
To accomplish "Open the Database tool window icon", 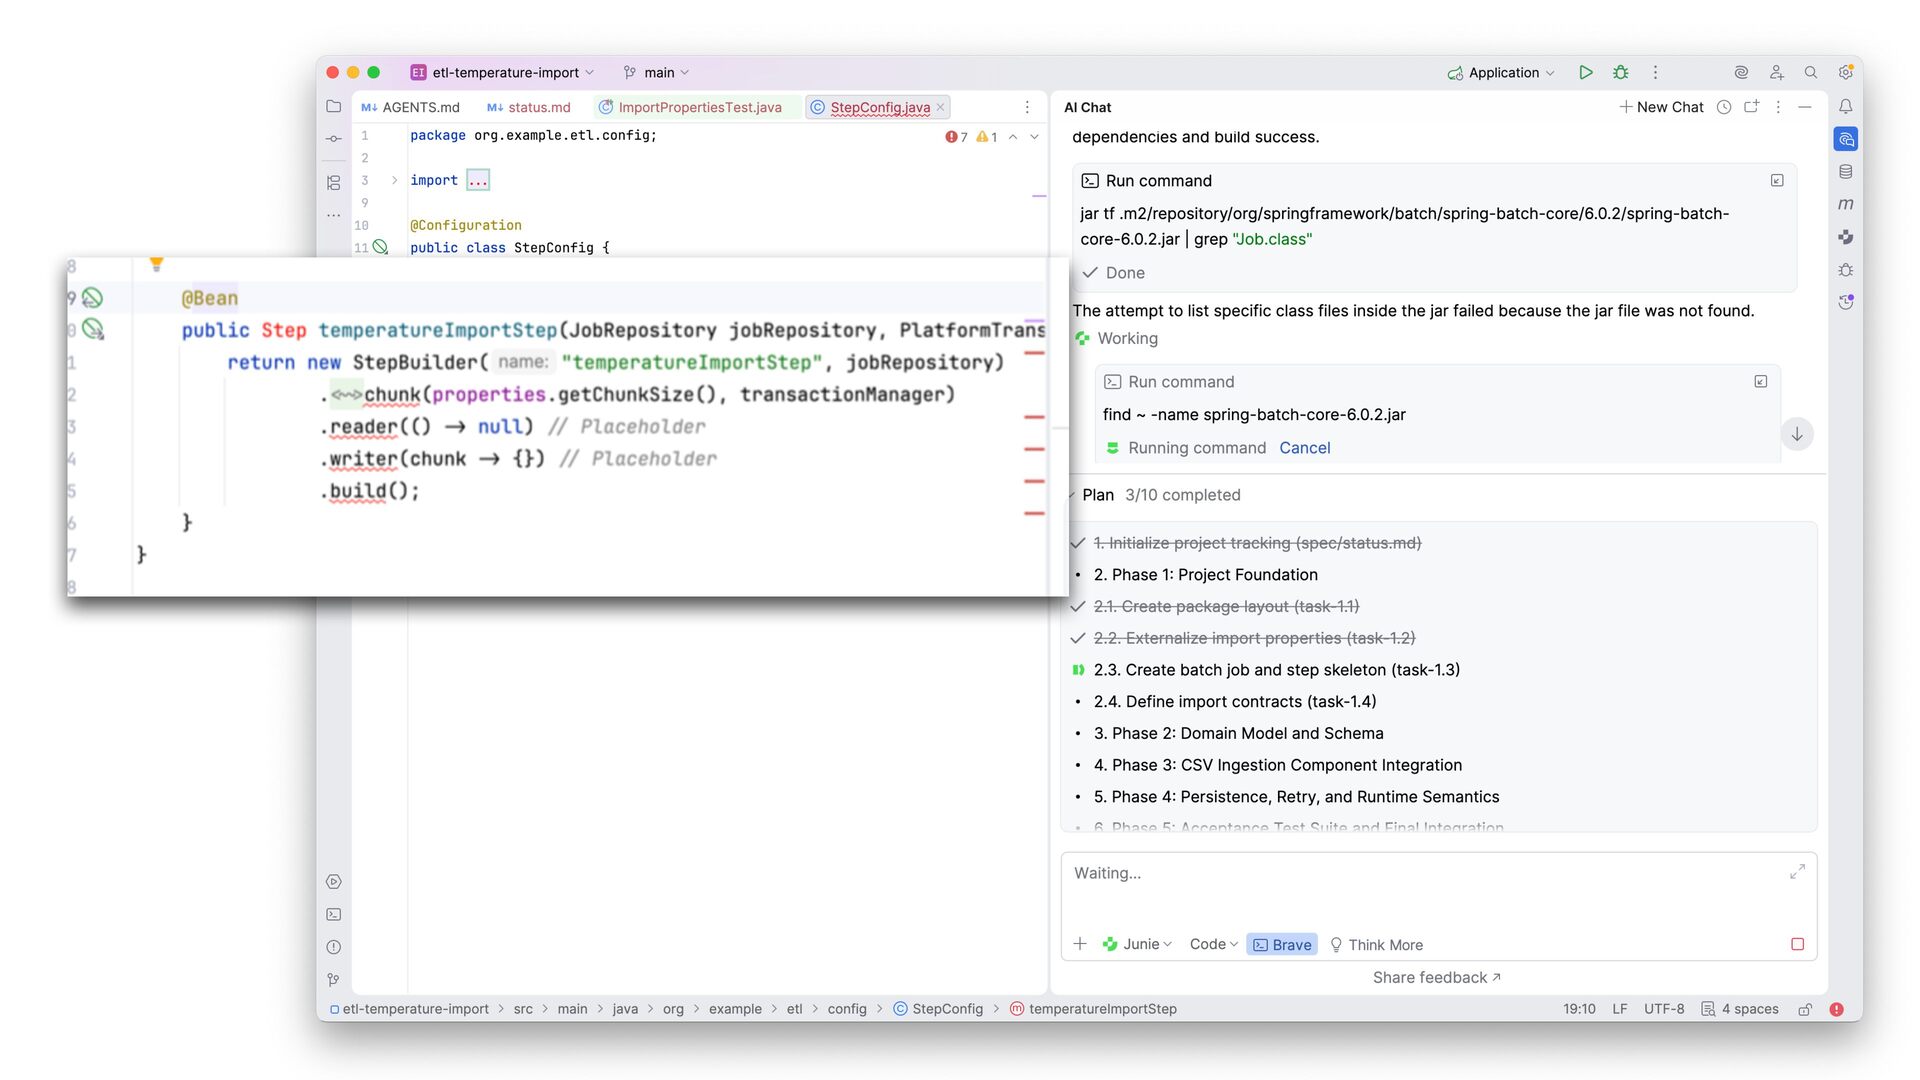I will click(1845, 172).
